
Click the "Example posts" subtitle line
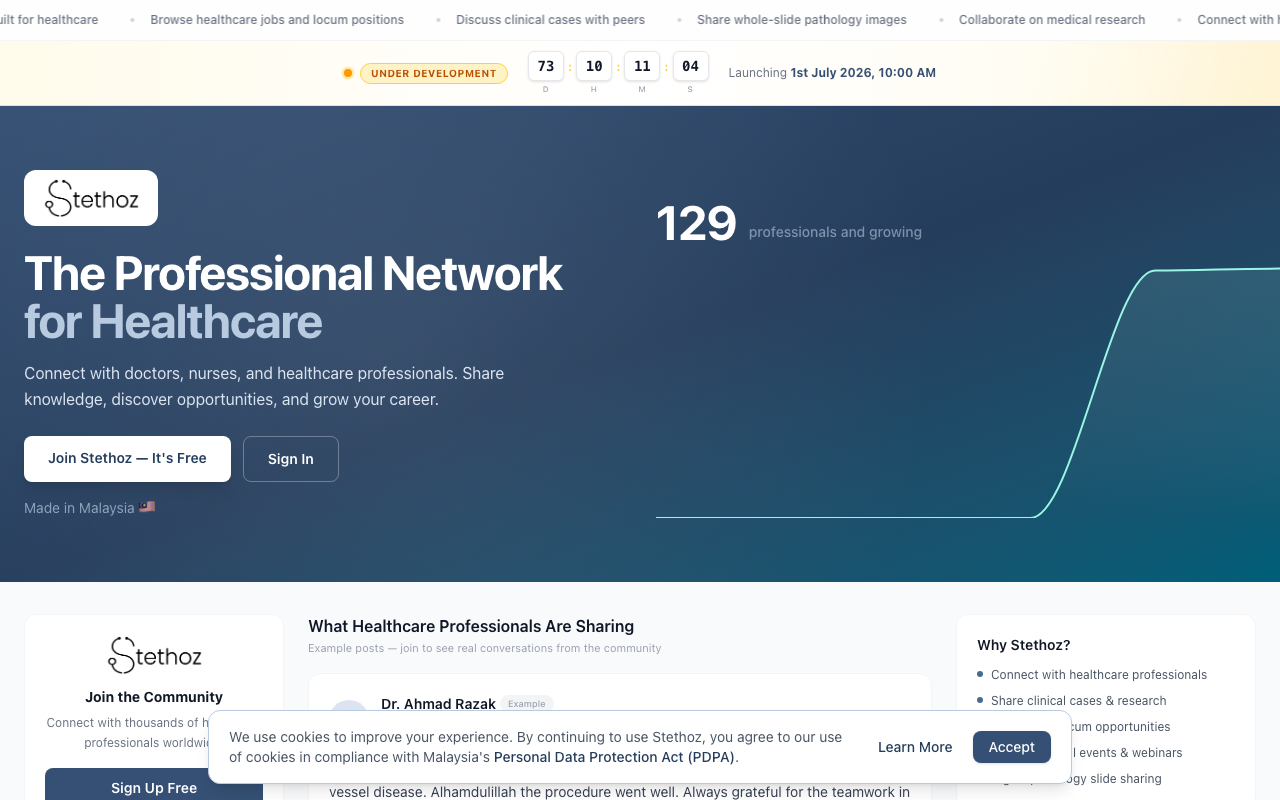(x=485, y=648)
